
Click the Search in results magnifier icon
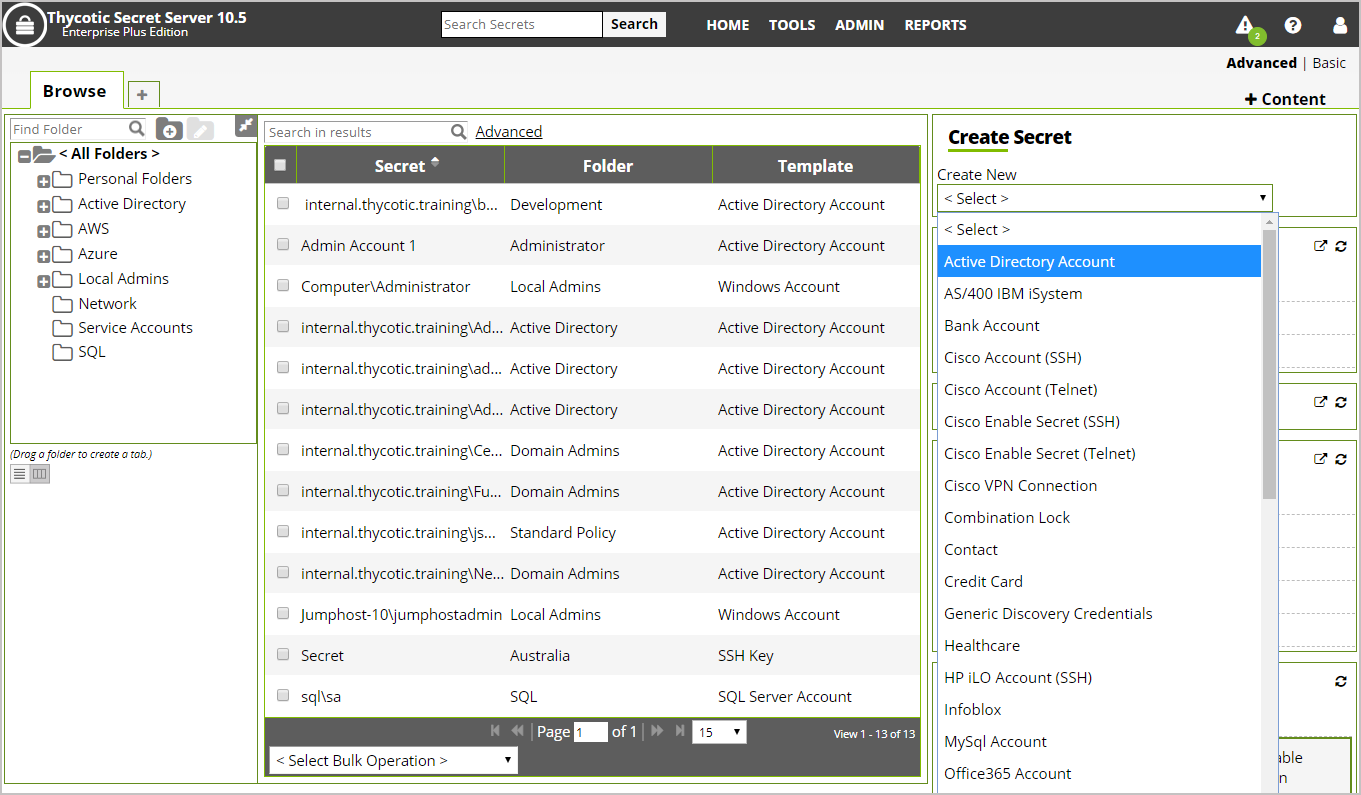pyautogui.click(x=459, y=131)
